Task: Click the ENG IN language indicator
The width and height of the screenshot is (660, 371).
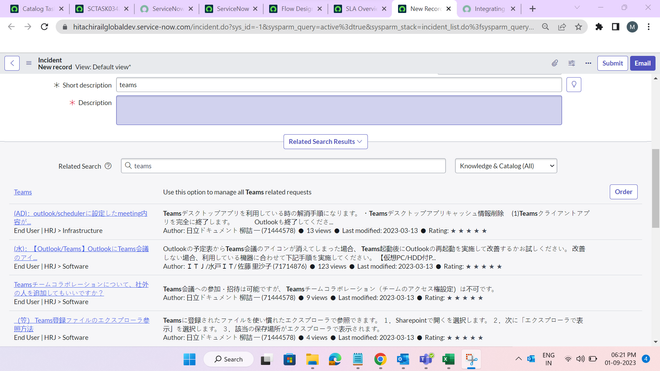Action: (548, 359)
